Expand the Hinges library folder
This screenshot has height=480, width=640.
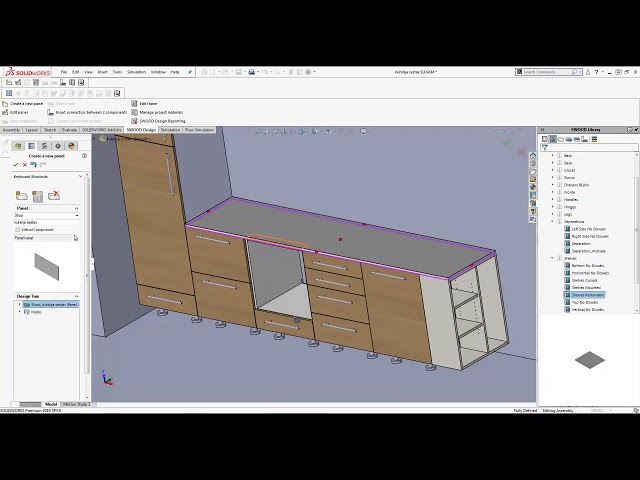(x=553, y=207)
